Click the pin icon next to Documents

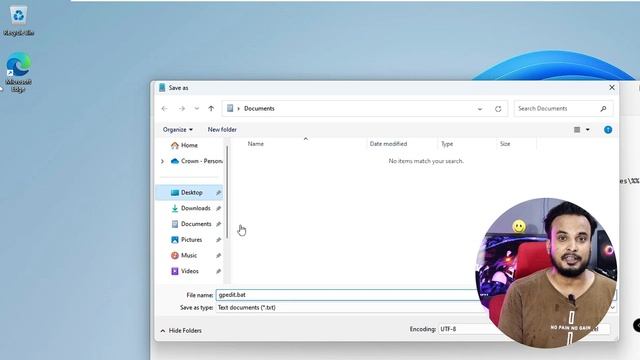click(x=218, y=224)
